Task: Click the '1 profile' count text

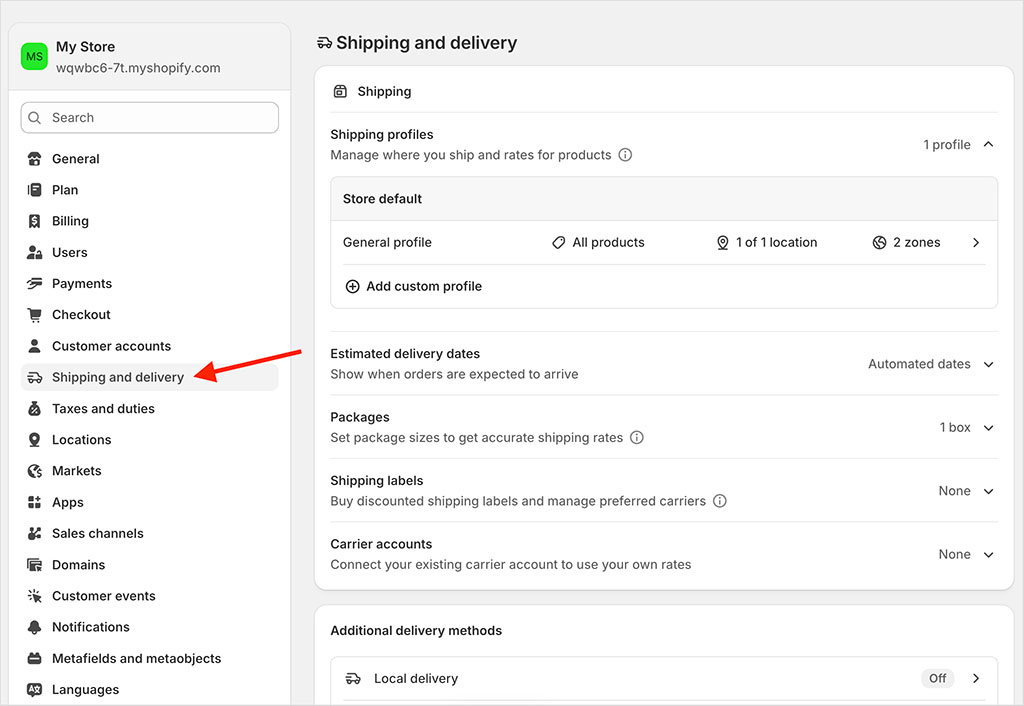Action: click(x=947, y=144)
